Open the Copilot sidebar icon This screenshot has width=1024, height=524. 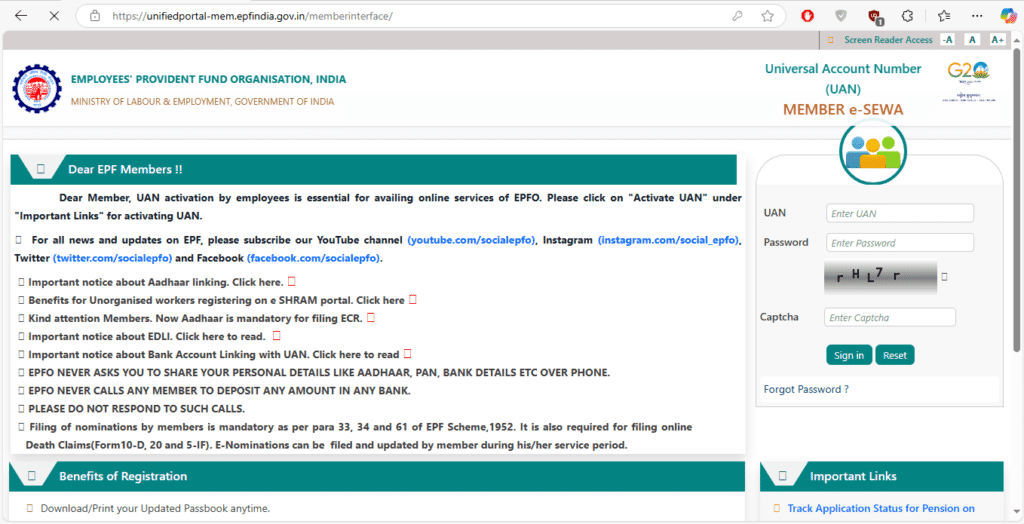pos(1008,16)
